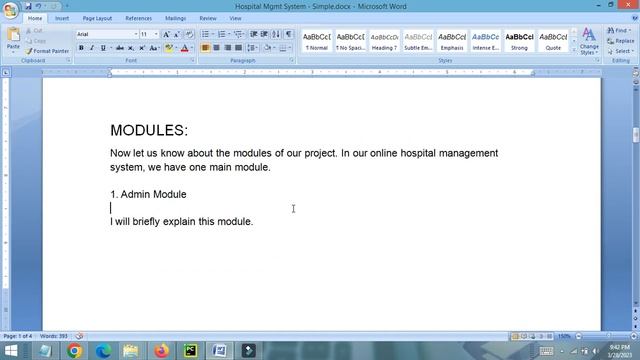
Task: Justify the paragraph text
Action: (238, 48)
